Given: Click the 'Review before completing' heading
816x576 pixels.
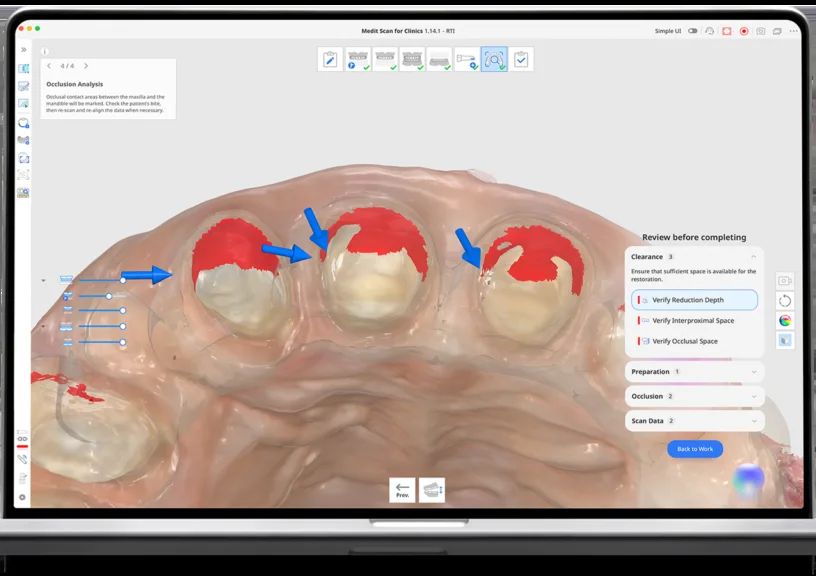Looking at the screenshot, I should (x=694, y=237).
